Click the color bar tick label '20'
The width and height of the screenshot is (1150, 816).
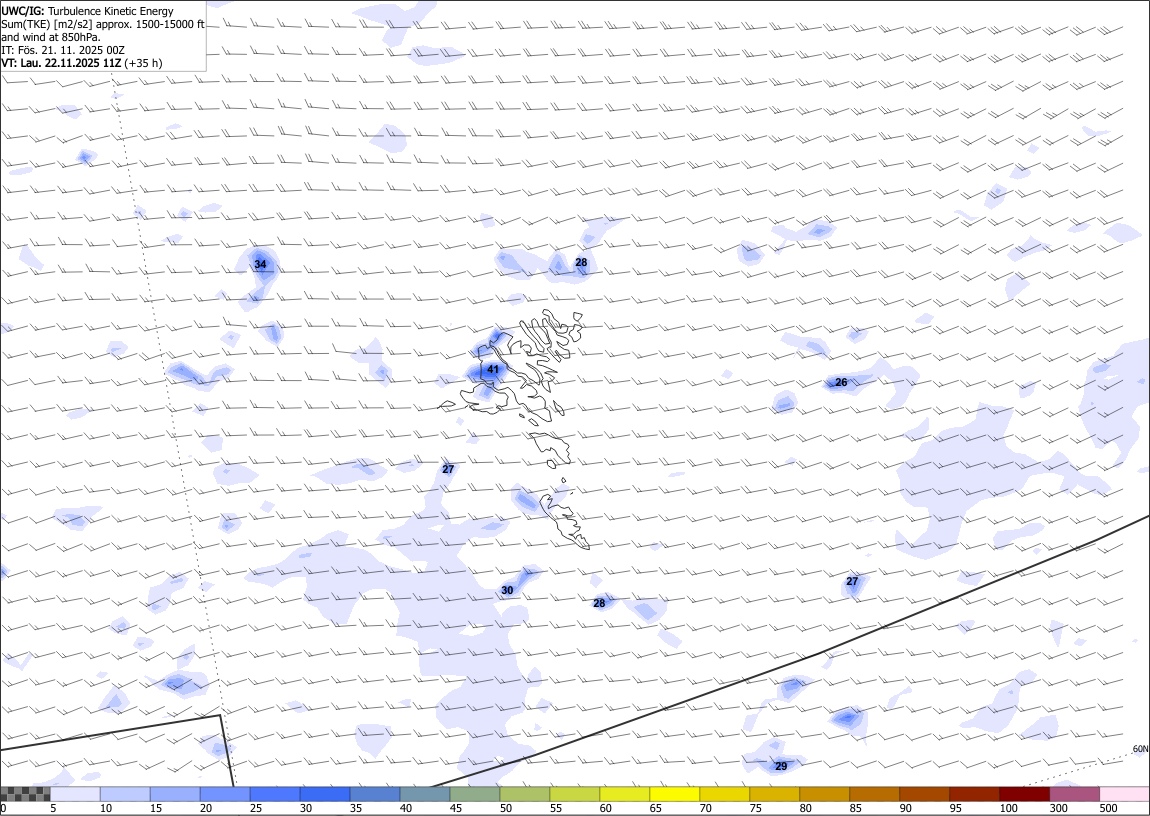206,809
